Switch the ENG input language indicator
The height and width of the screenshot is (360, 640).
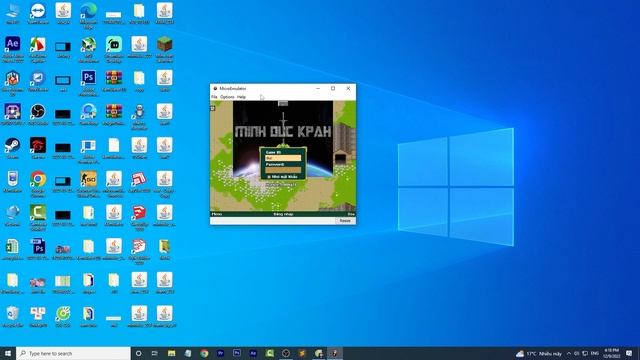click(595, 353)
